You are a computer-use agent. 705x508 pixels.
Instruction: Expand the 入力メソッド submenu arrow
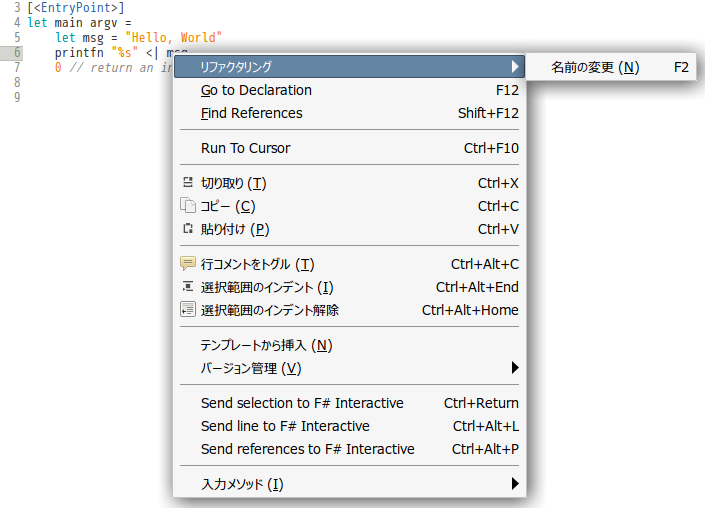(x=515, y=484)
